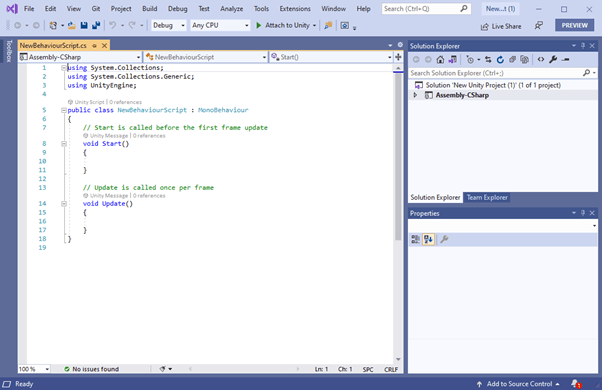Click the Find in Files icon
The width and height of the screenshot is (602, 390).
point(328,25)
